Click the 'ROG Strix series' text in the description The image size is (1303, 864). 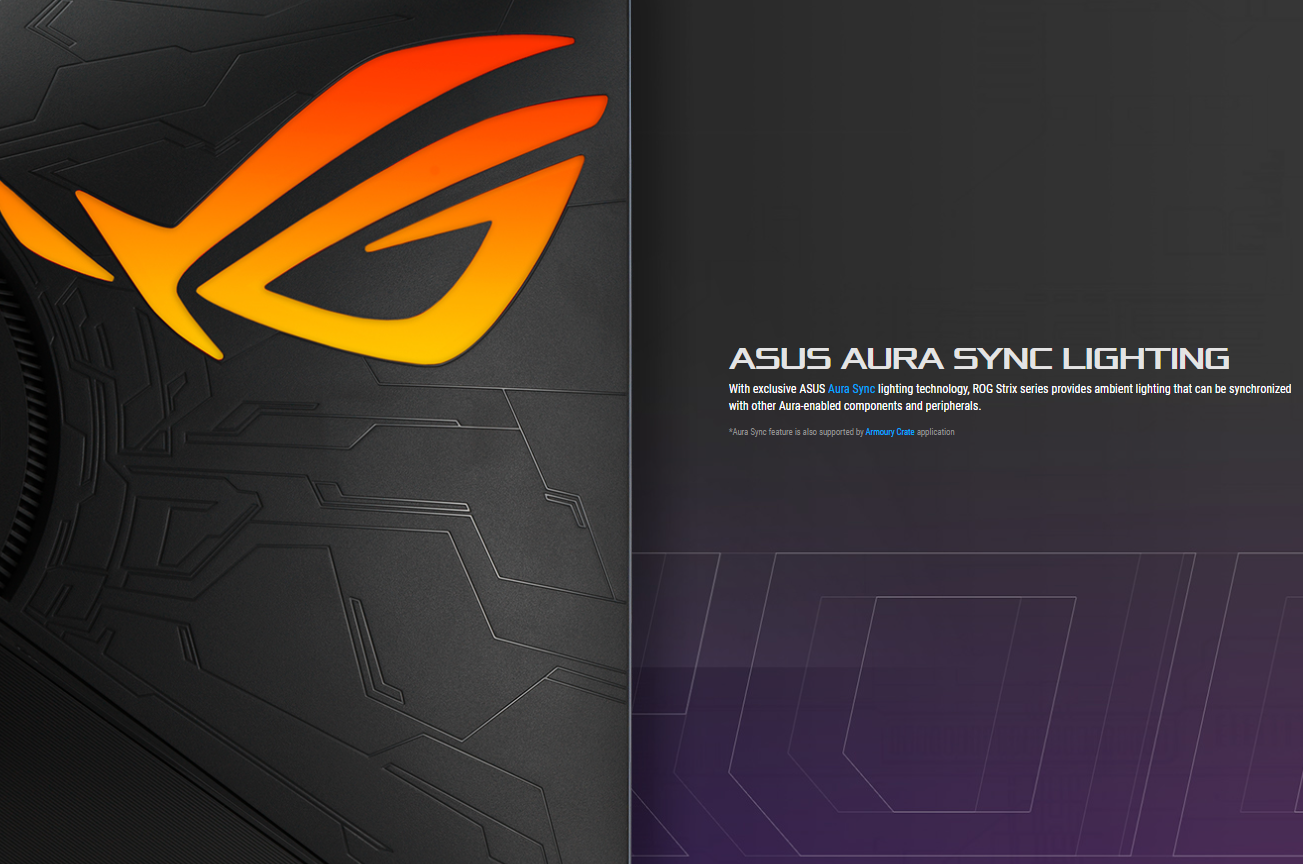(x=1003, y=389)
